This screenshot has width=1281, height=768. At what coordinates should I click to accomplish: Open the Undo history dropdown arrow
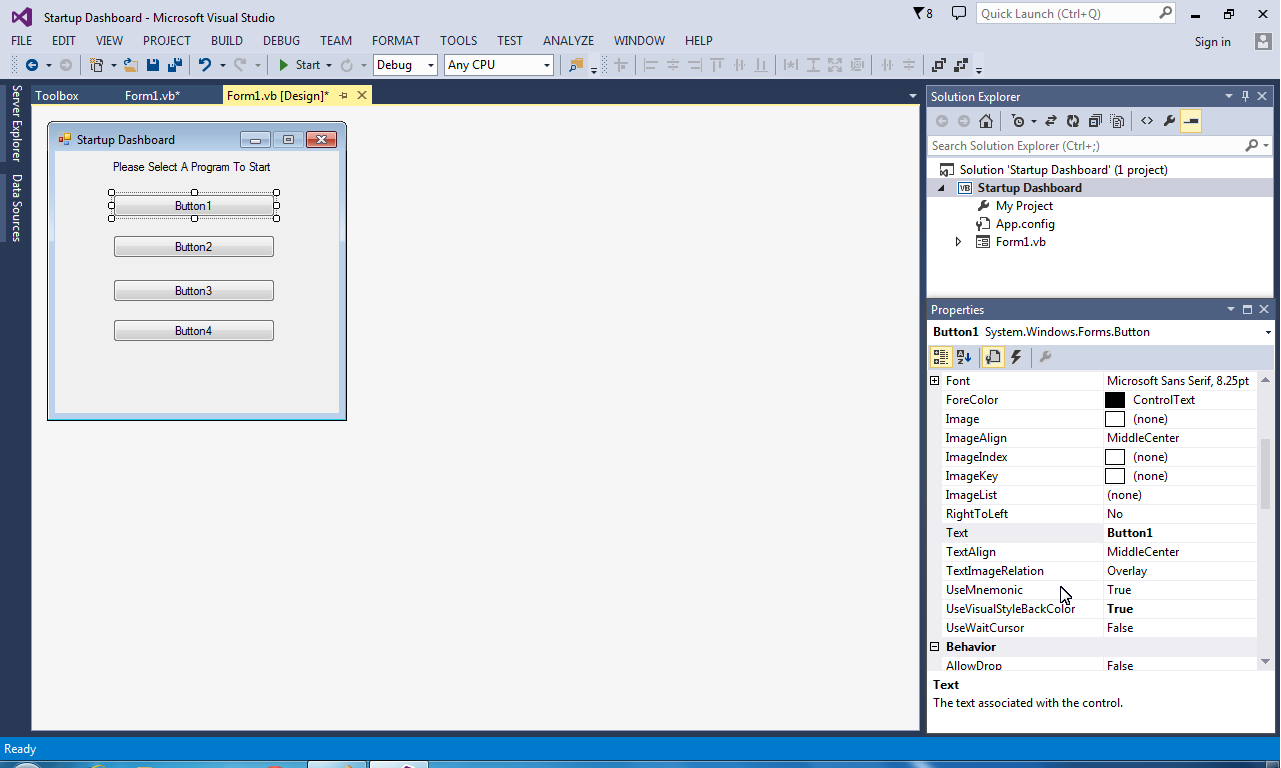pos(222,66)
